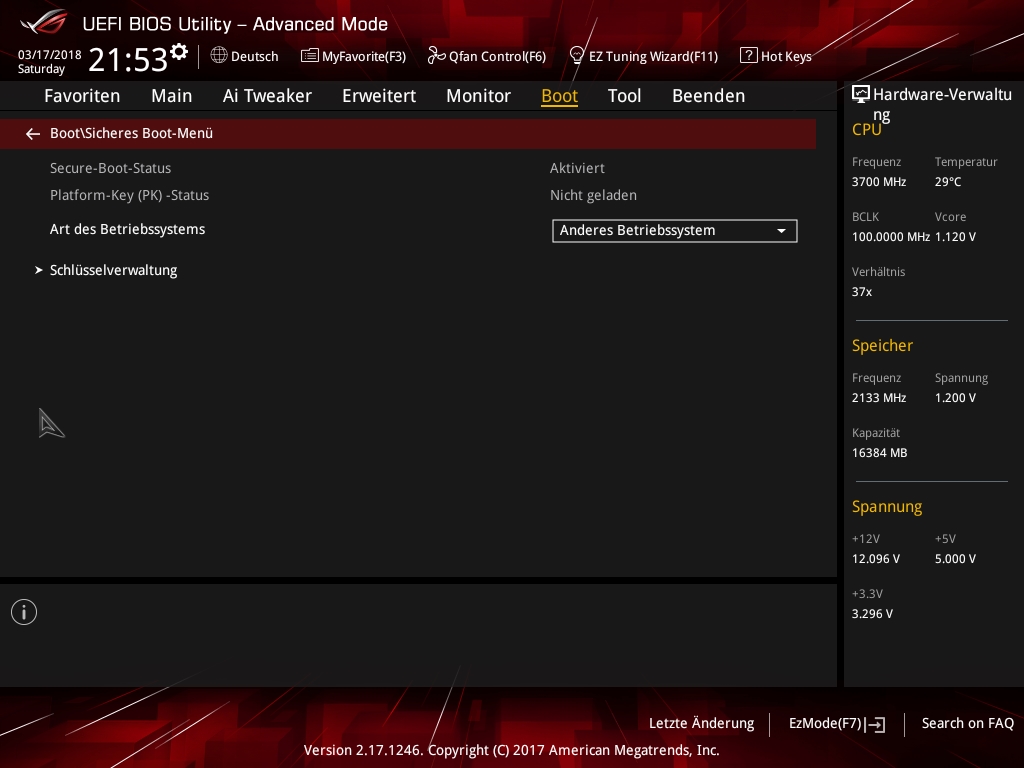Click the 29°C temperature value

[948, 182]
